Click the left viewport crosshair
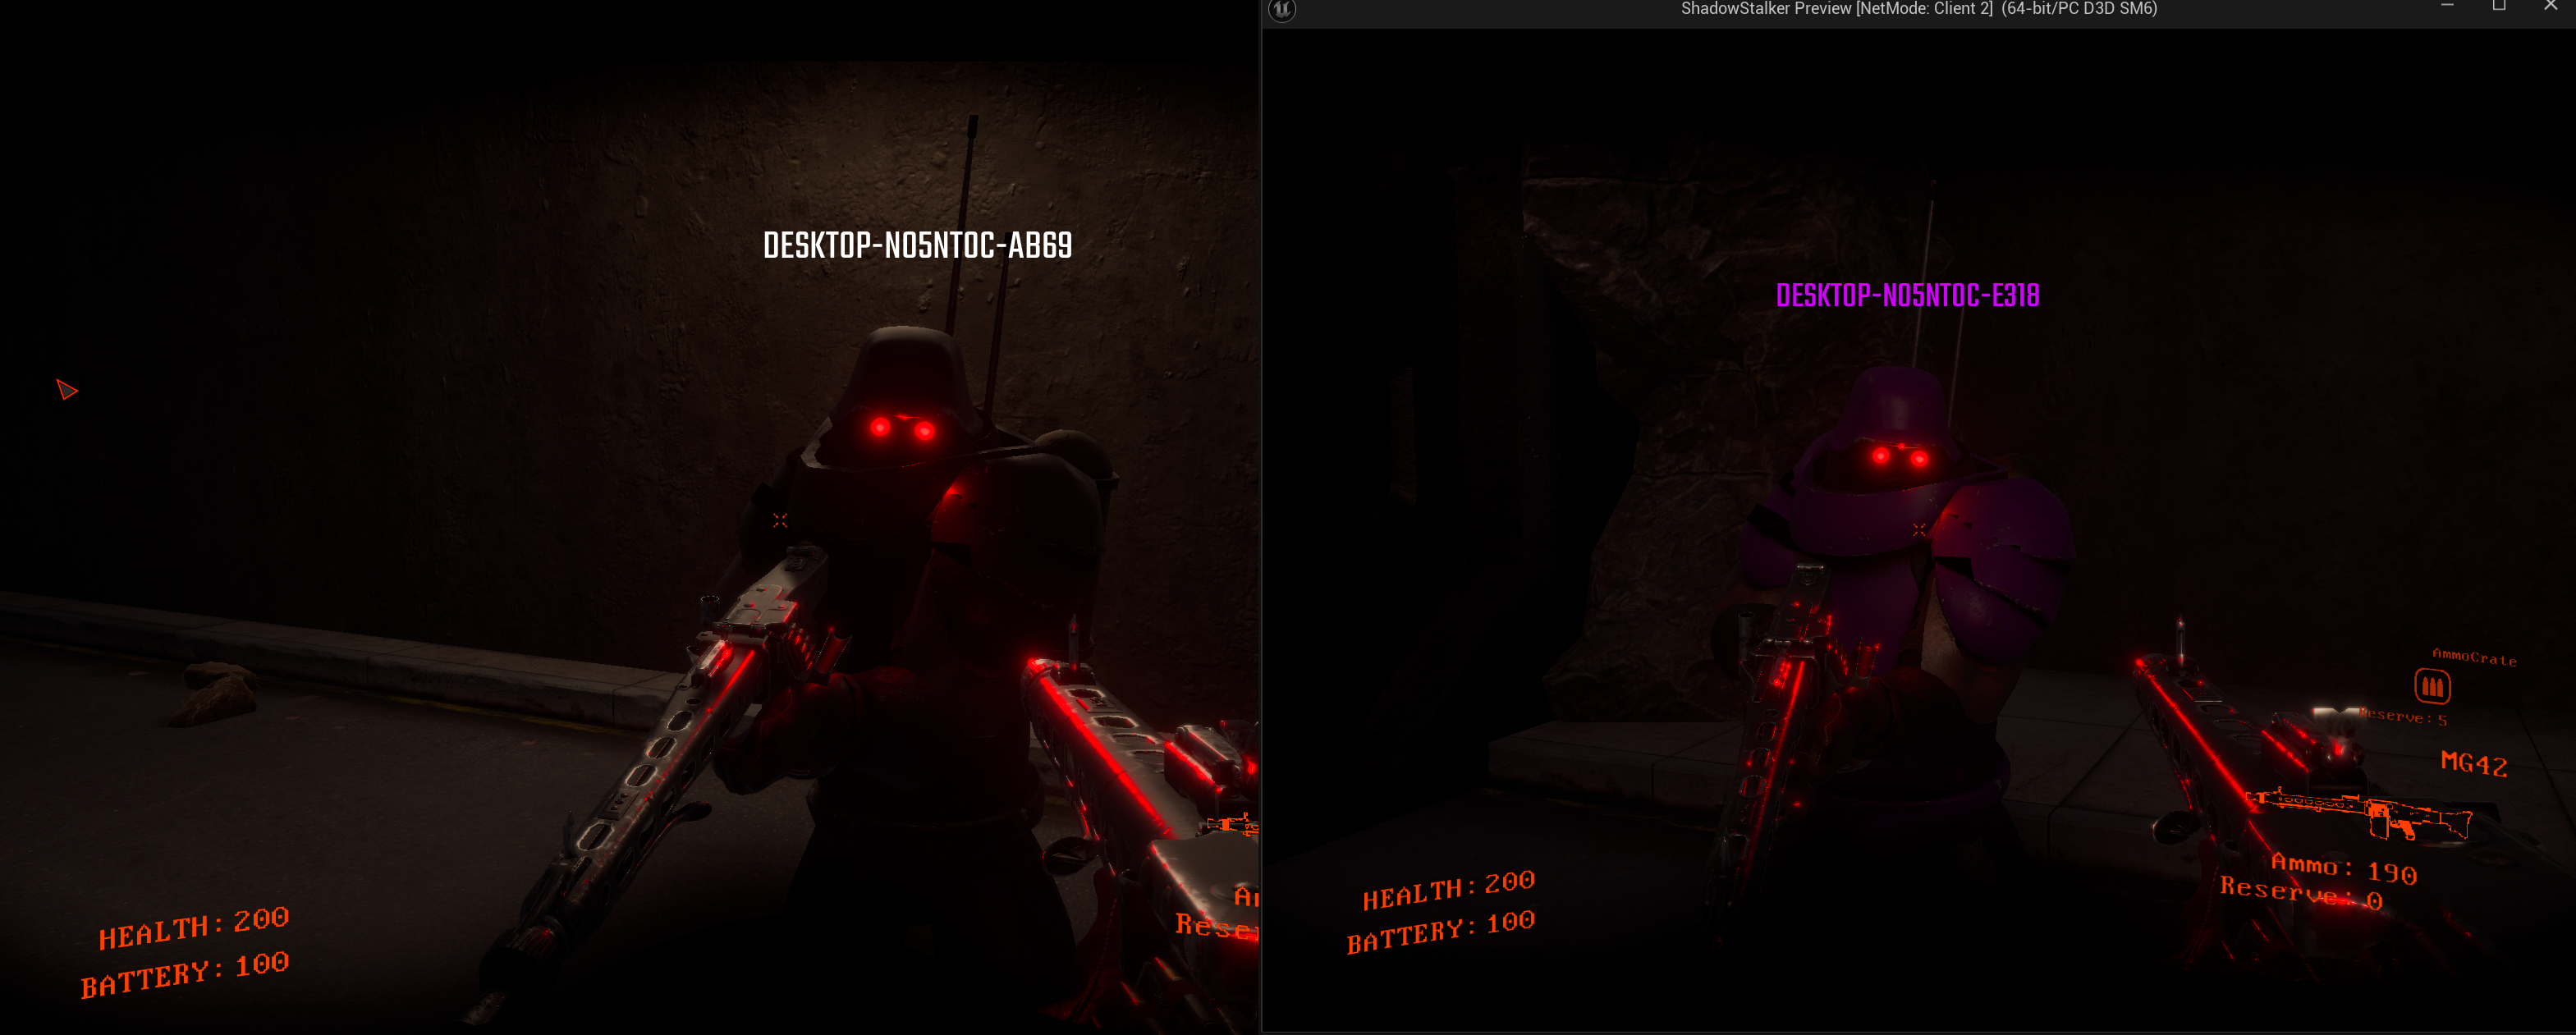The width and height of the screenshot is (2576, 1035). (x=780, y=520)
